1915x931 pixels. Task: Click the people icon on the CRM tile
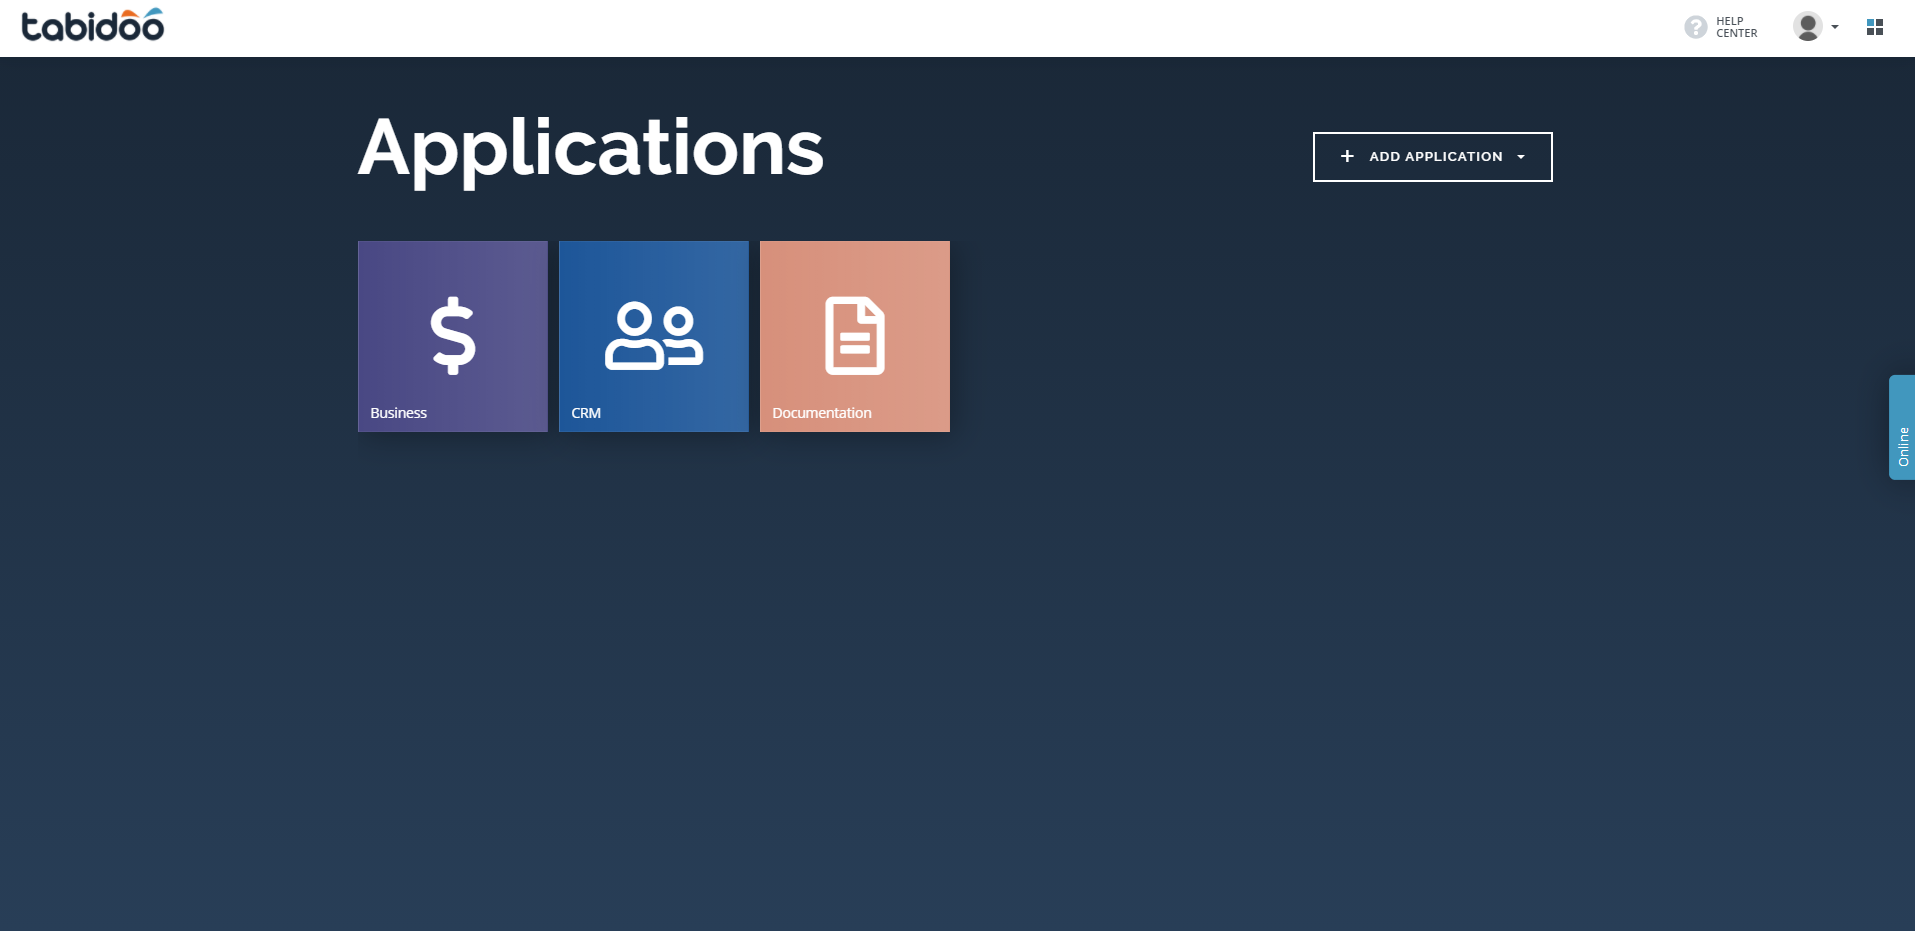click(x=653, y=337)
